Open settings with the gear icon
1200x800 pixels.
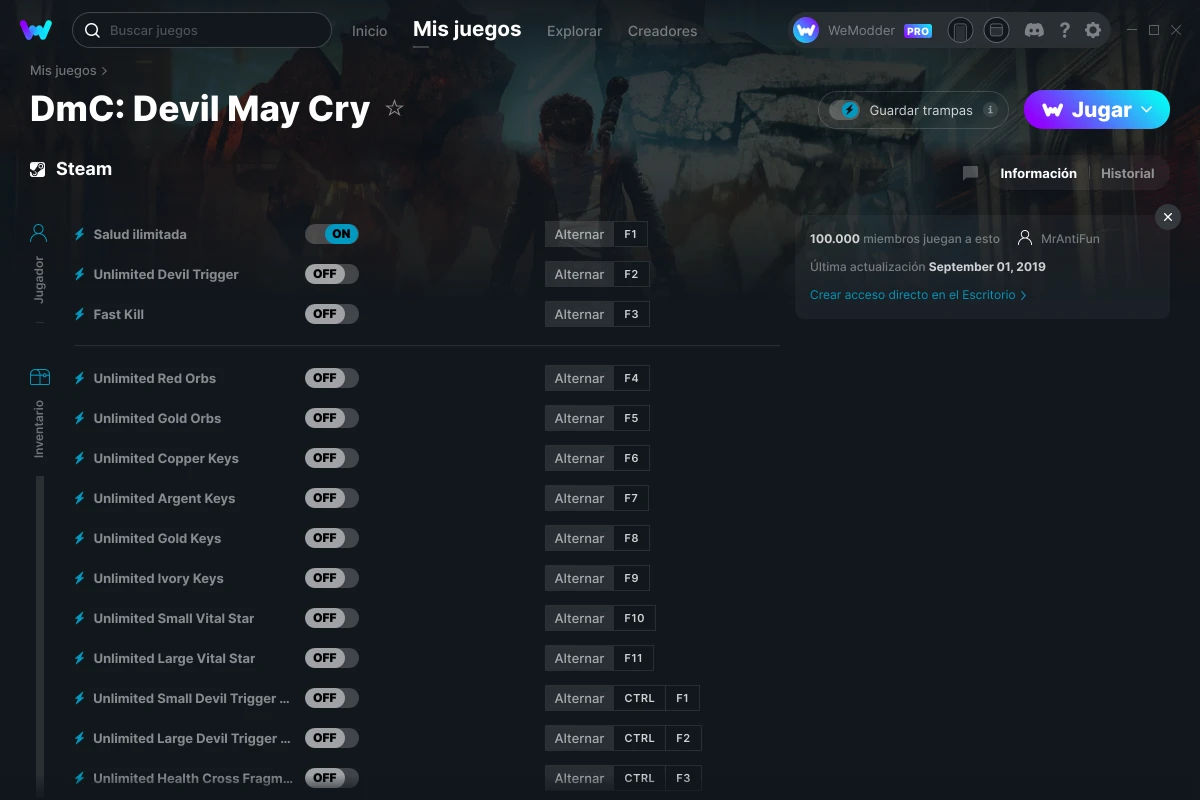1093,30
